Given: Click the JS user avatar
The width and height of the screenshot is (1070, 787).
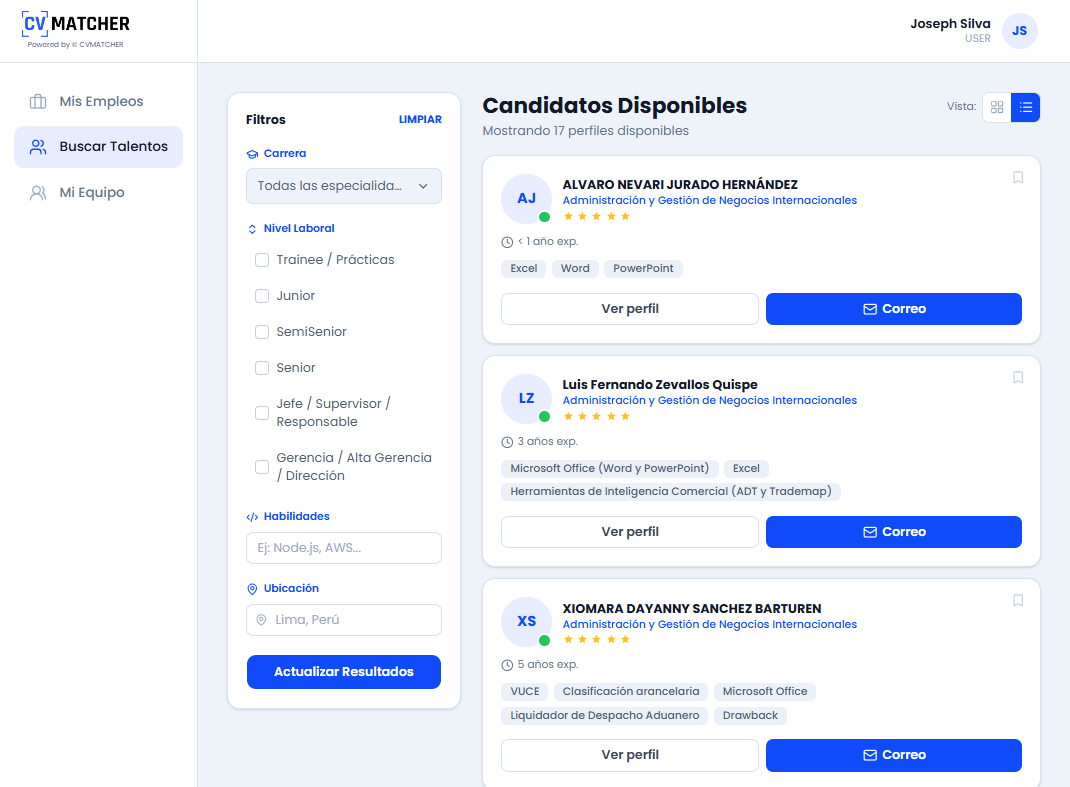Looking at the screenshot, I should click(1020, 31).
